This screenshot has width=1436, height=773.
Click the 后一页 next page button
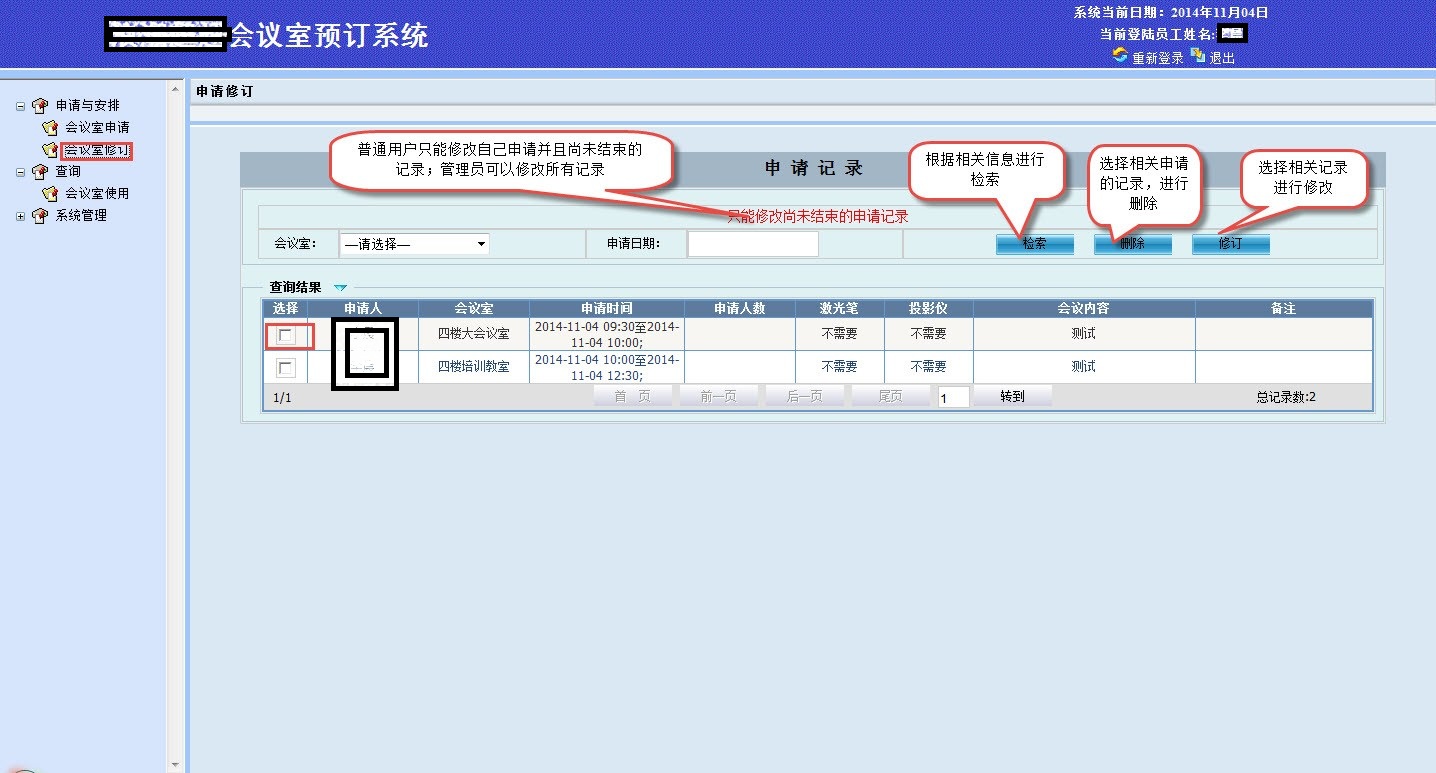coord(804,397)
